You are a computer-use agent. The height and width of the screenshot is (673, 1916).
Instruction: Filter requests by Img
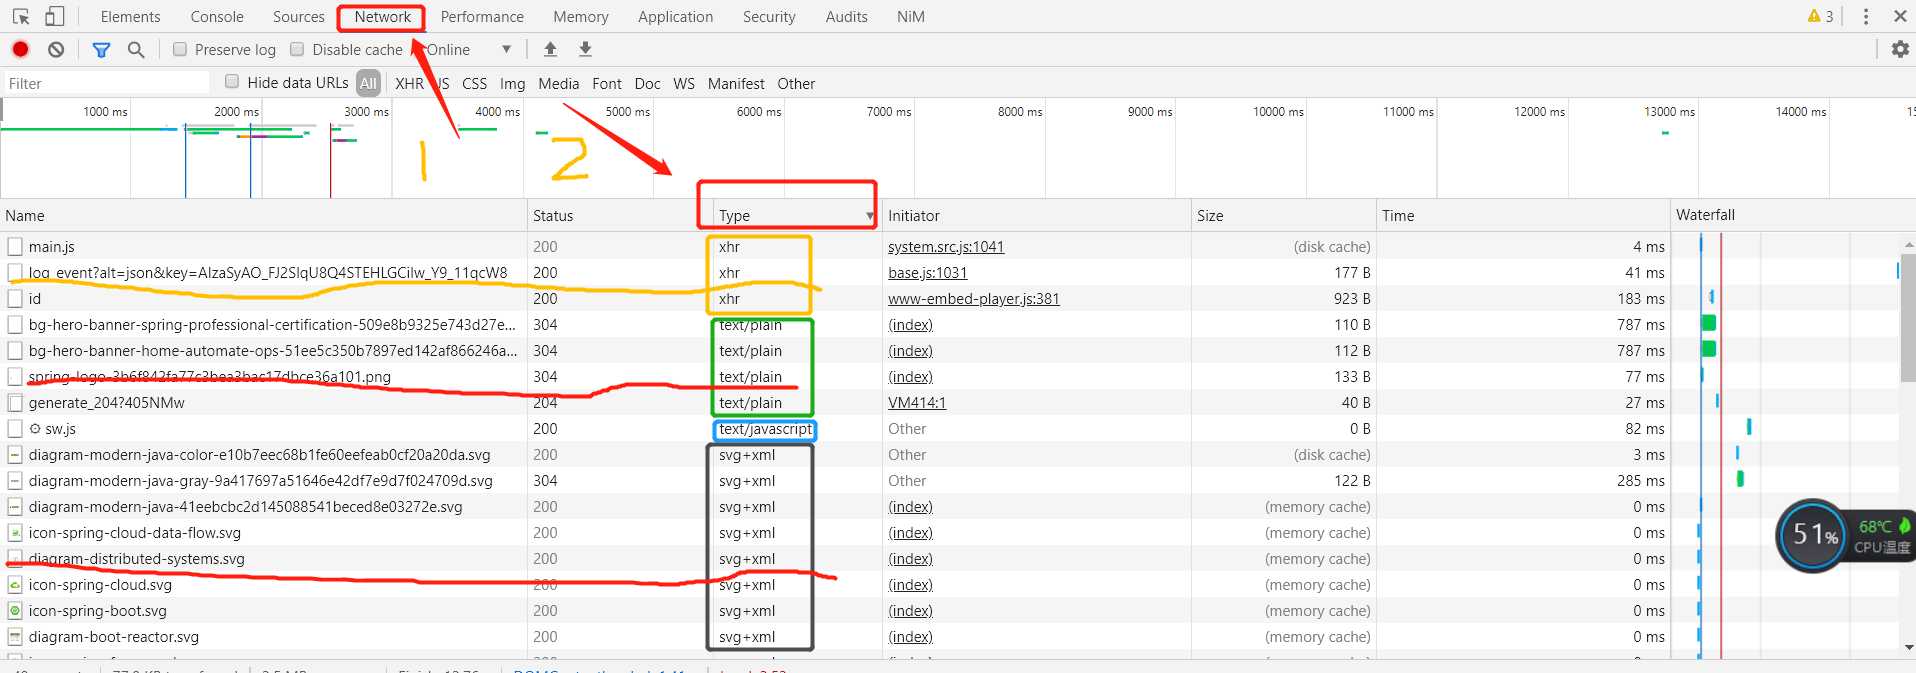point(512,83)
